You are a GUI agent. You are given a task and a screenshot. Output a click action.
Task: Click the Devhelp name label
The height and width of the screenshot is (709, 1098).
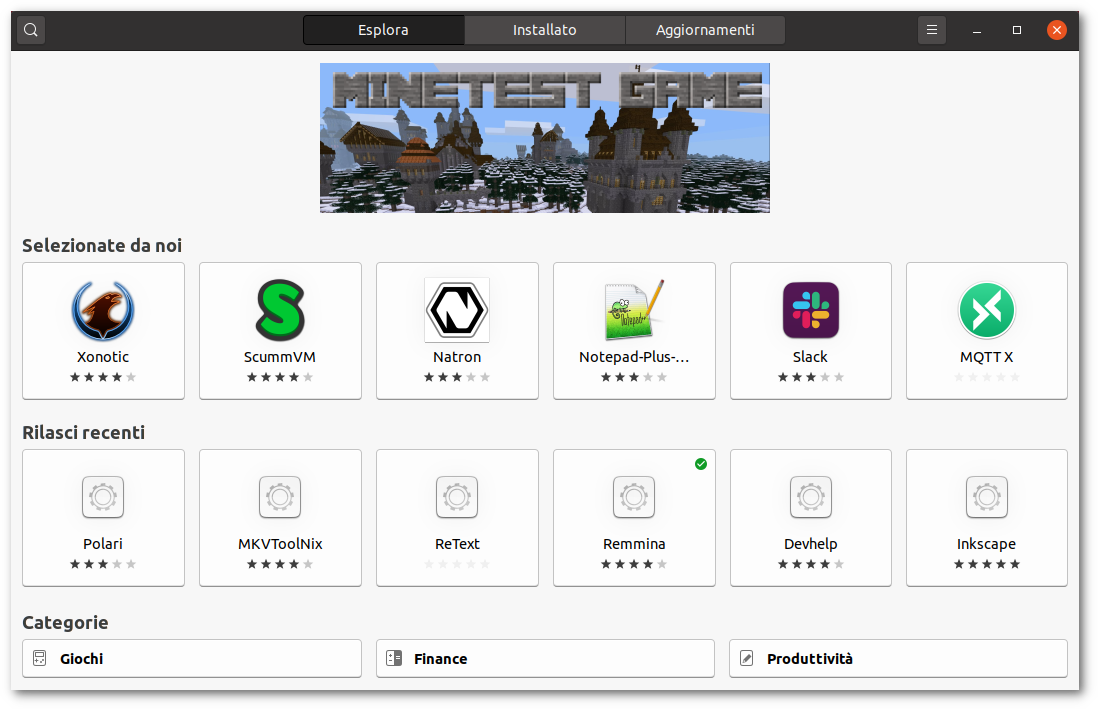(x=811, y=544)
